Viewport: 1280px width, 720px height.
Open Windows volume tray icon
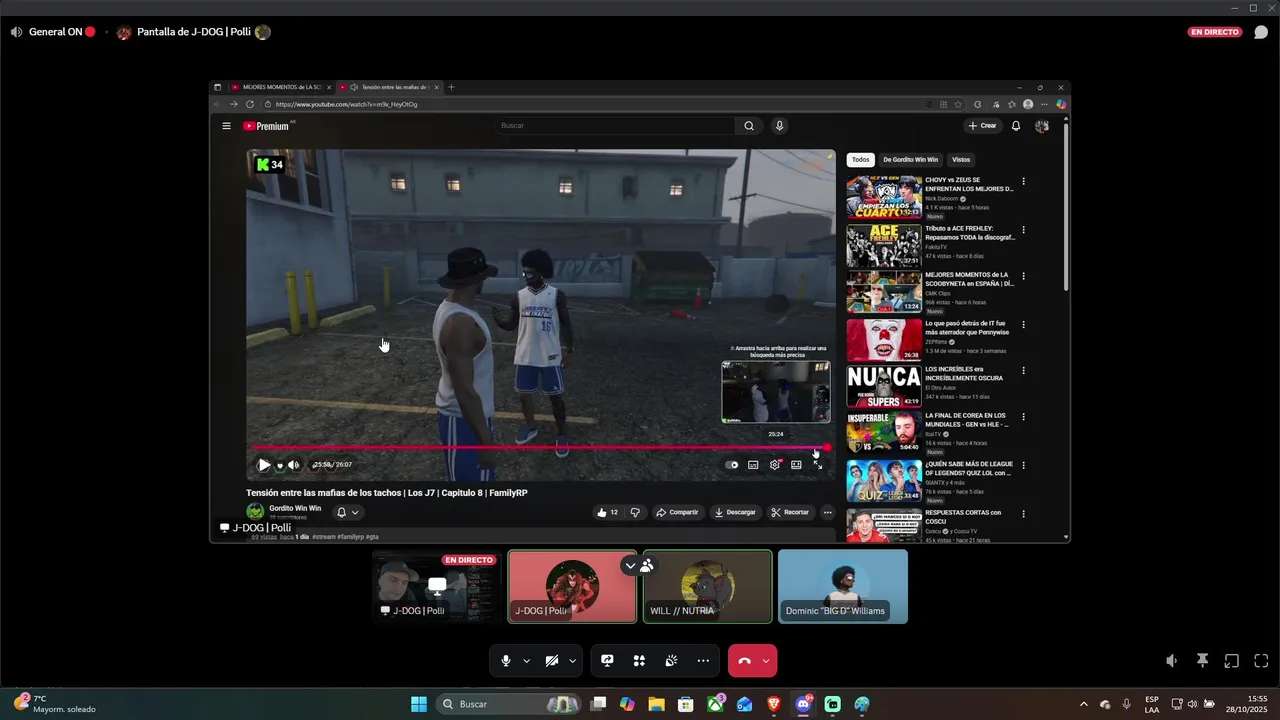click(1192, 704)
